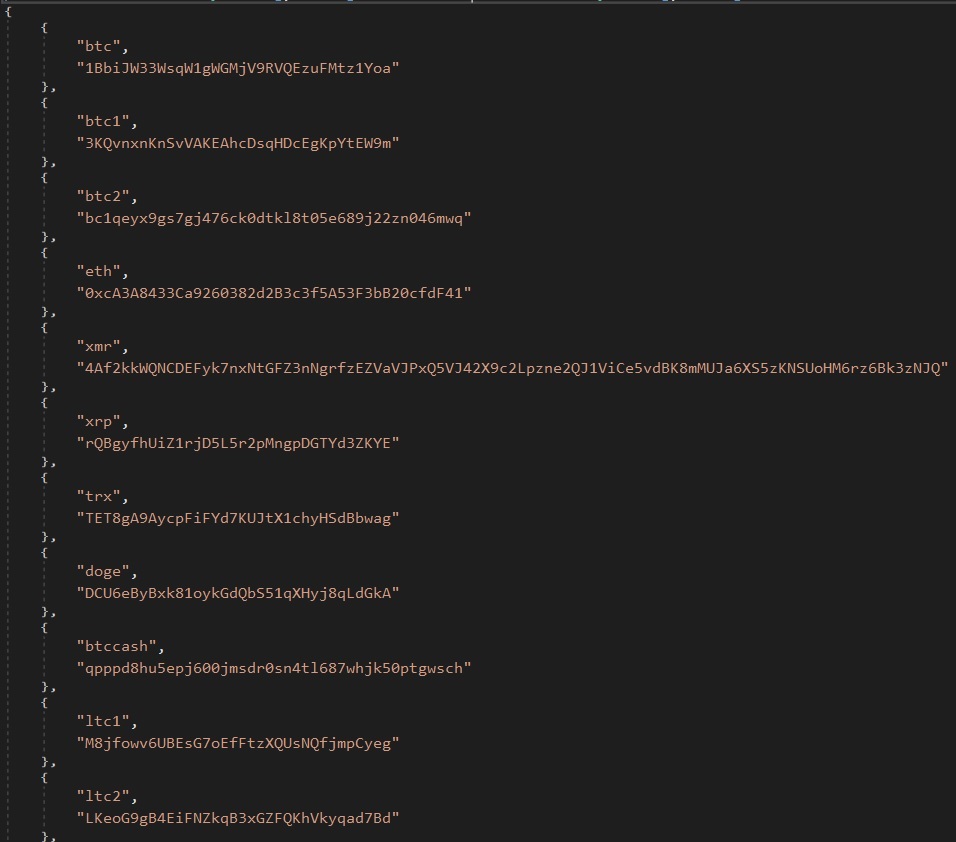Click the LKeoG9gB4EiF Litecoin address value
The width and height of the screenshot is (956, 842).
tap(238, 818)
